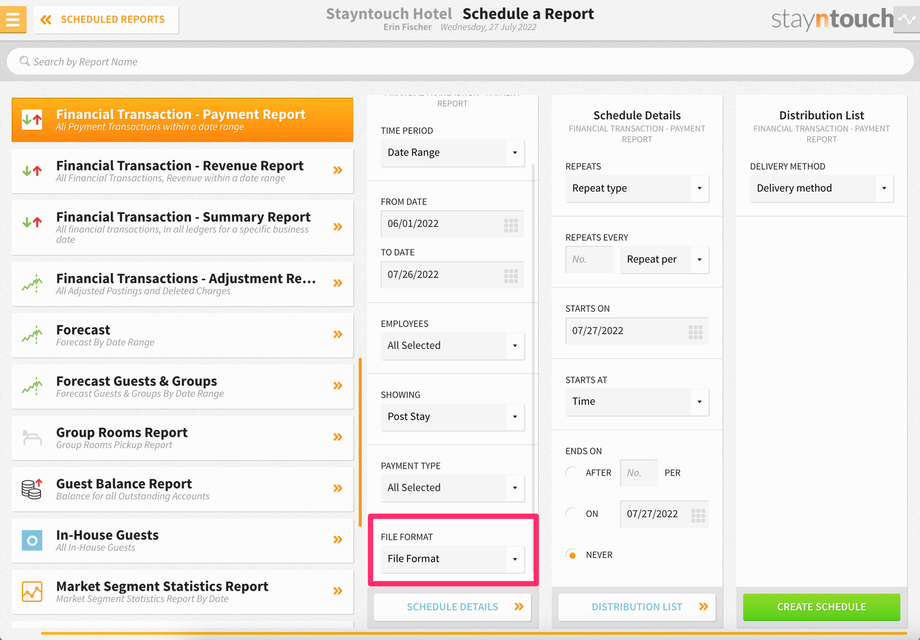The image size is (920, 640).
Task: Click the chevron beside Forecast
Action: click(338, 335)
